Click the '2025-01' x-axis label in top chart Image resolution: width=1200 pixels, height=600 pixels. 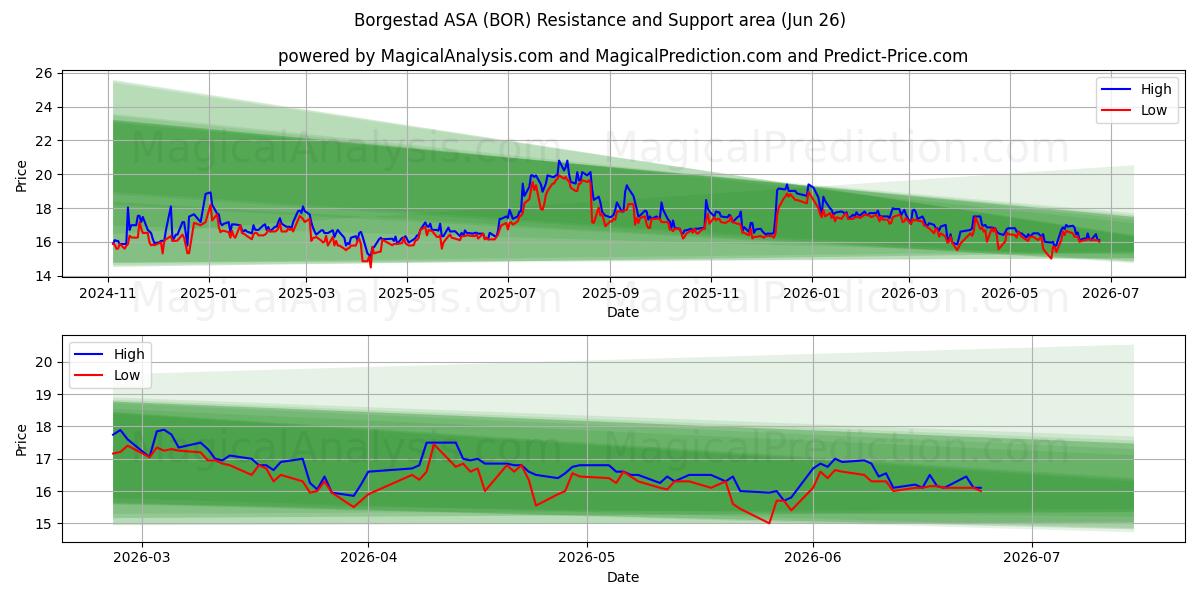point(209,295)
